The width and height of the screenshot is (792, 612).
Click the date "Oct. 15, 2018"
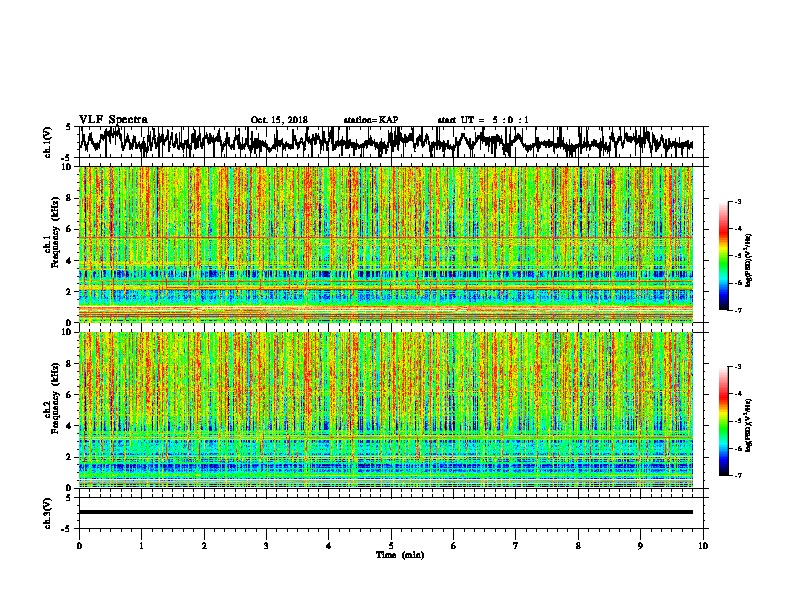pyautogui.click(x=279, y=120)
